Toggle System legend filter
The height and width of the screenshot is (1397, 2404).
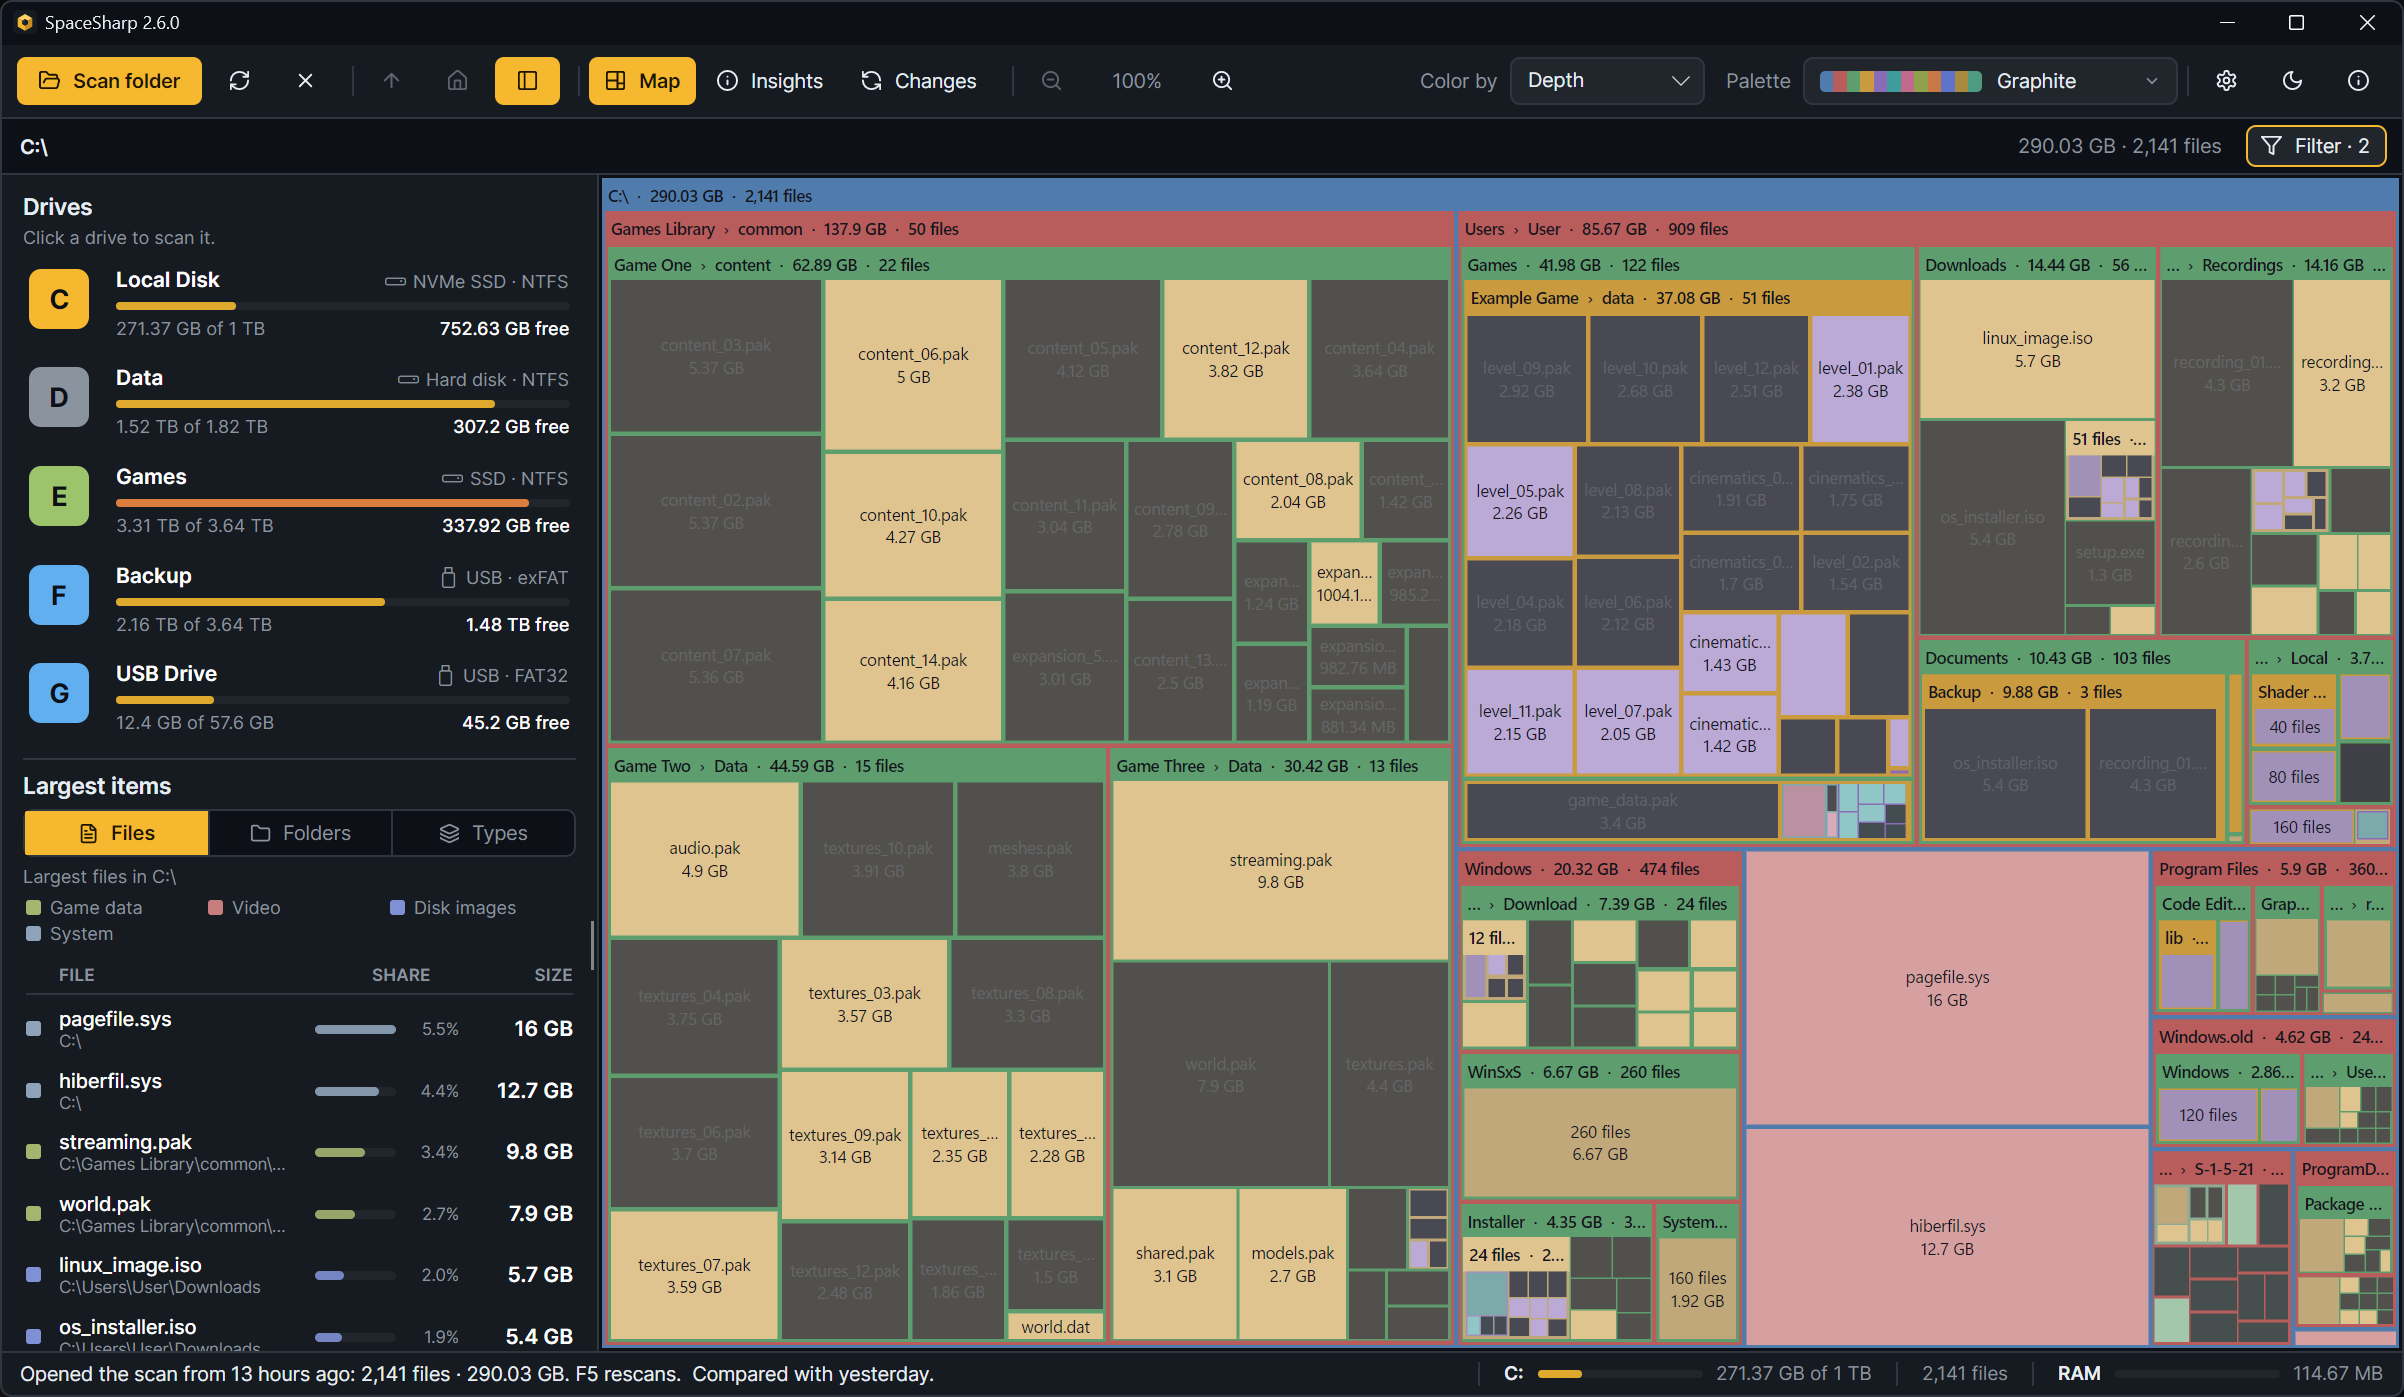click(x=69, y=934)
